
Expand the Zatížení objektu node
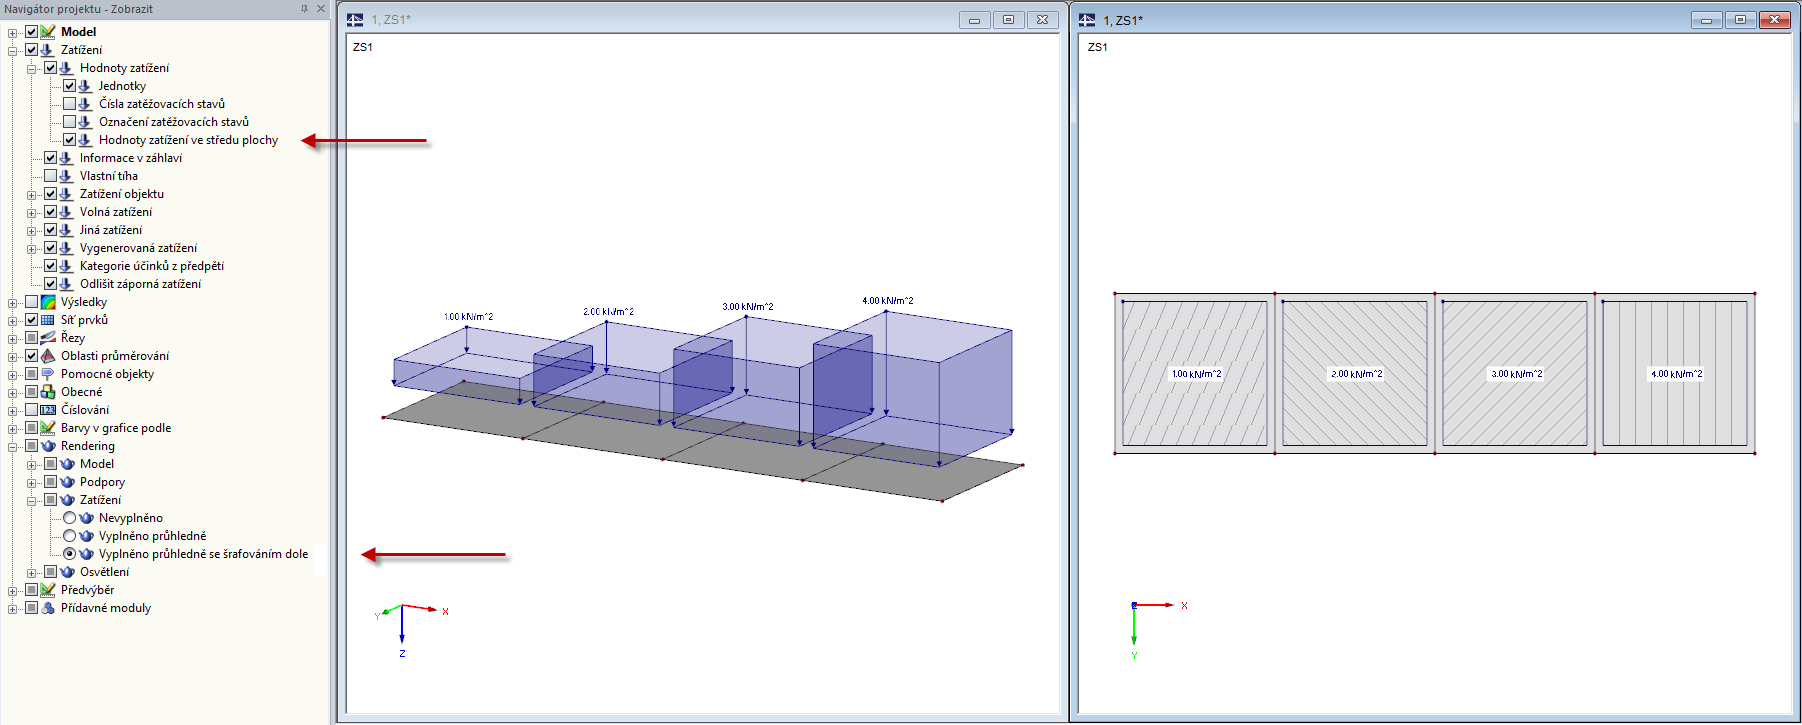click(x=32, y=194)
